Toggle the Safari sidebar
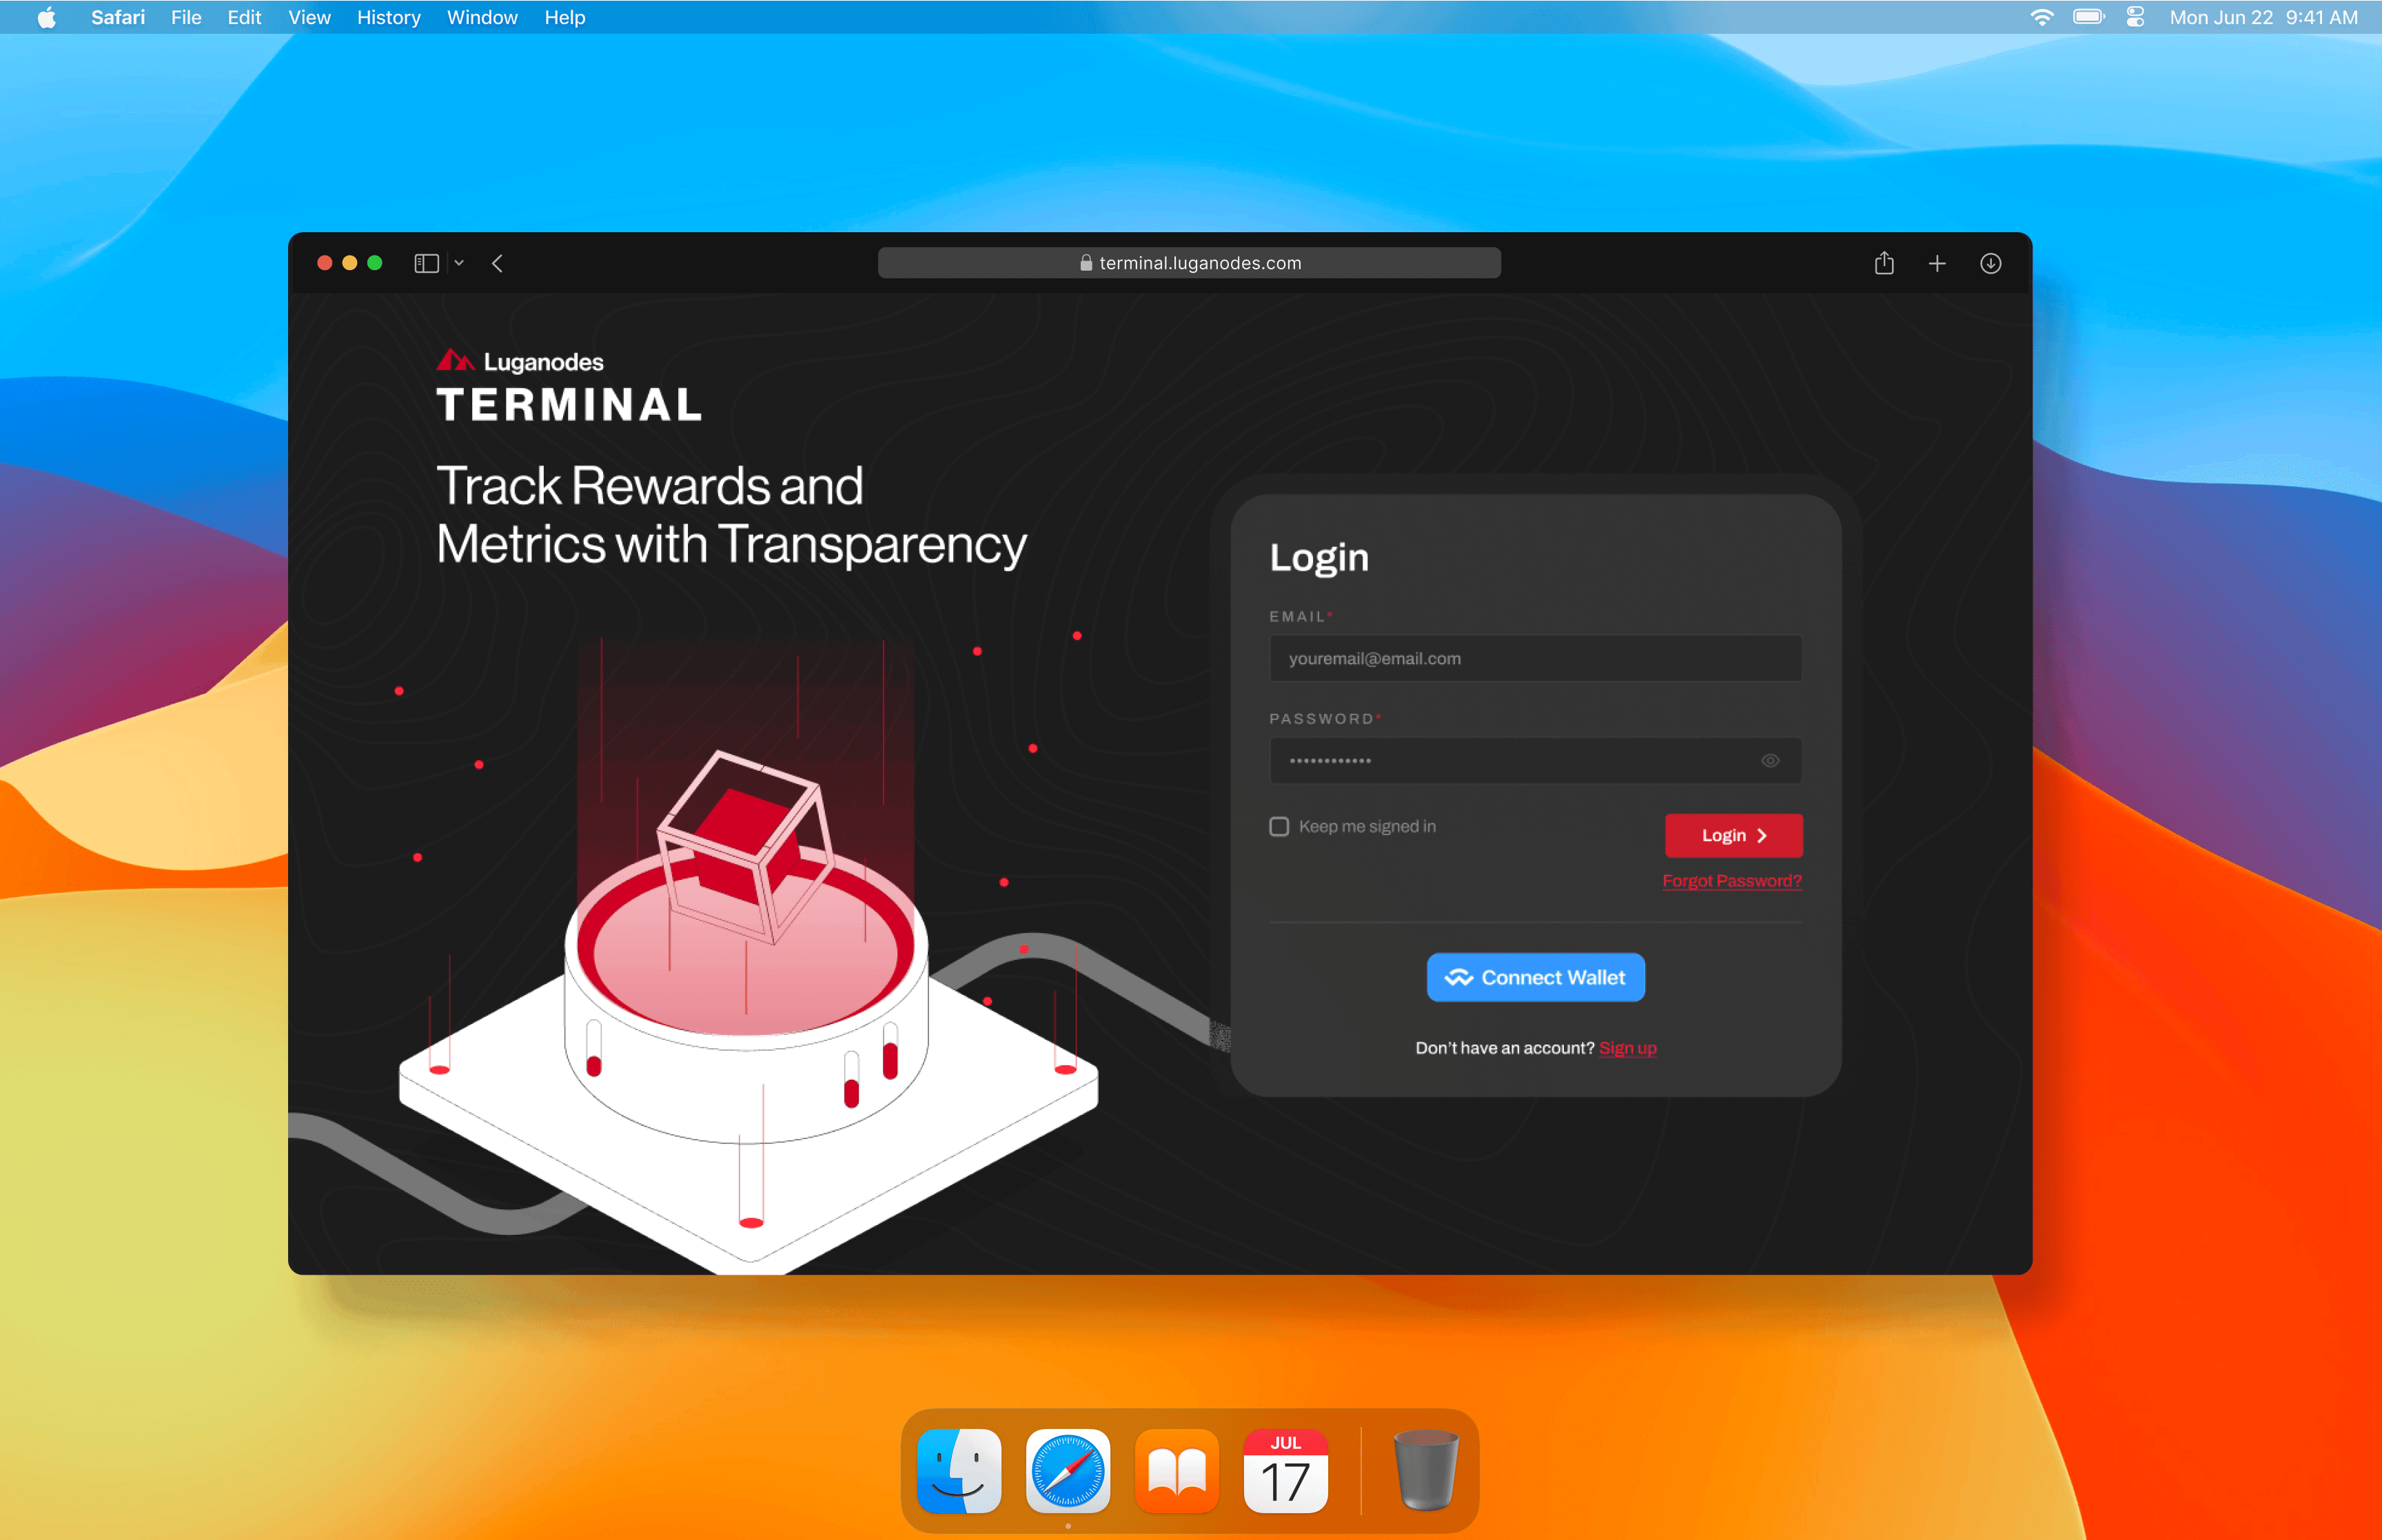Image resolution: width=2382 pixels, height=1540 pixels. coord(427,263)
